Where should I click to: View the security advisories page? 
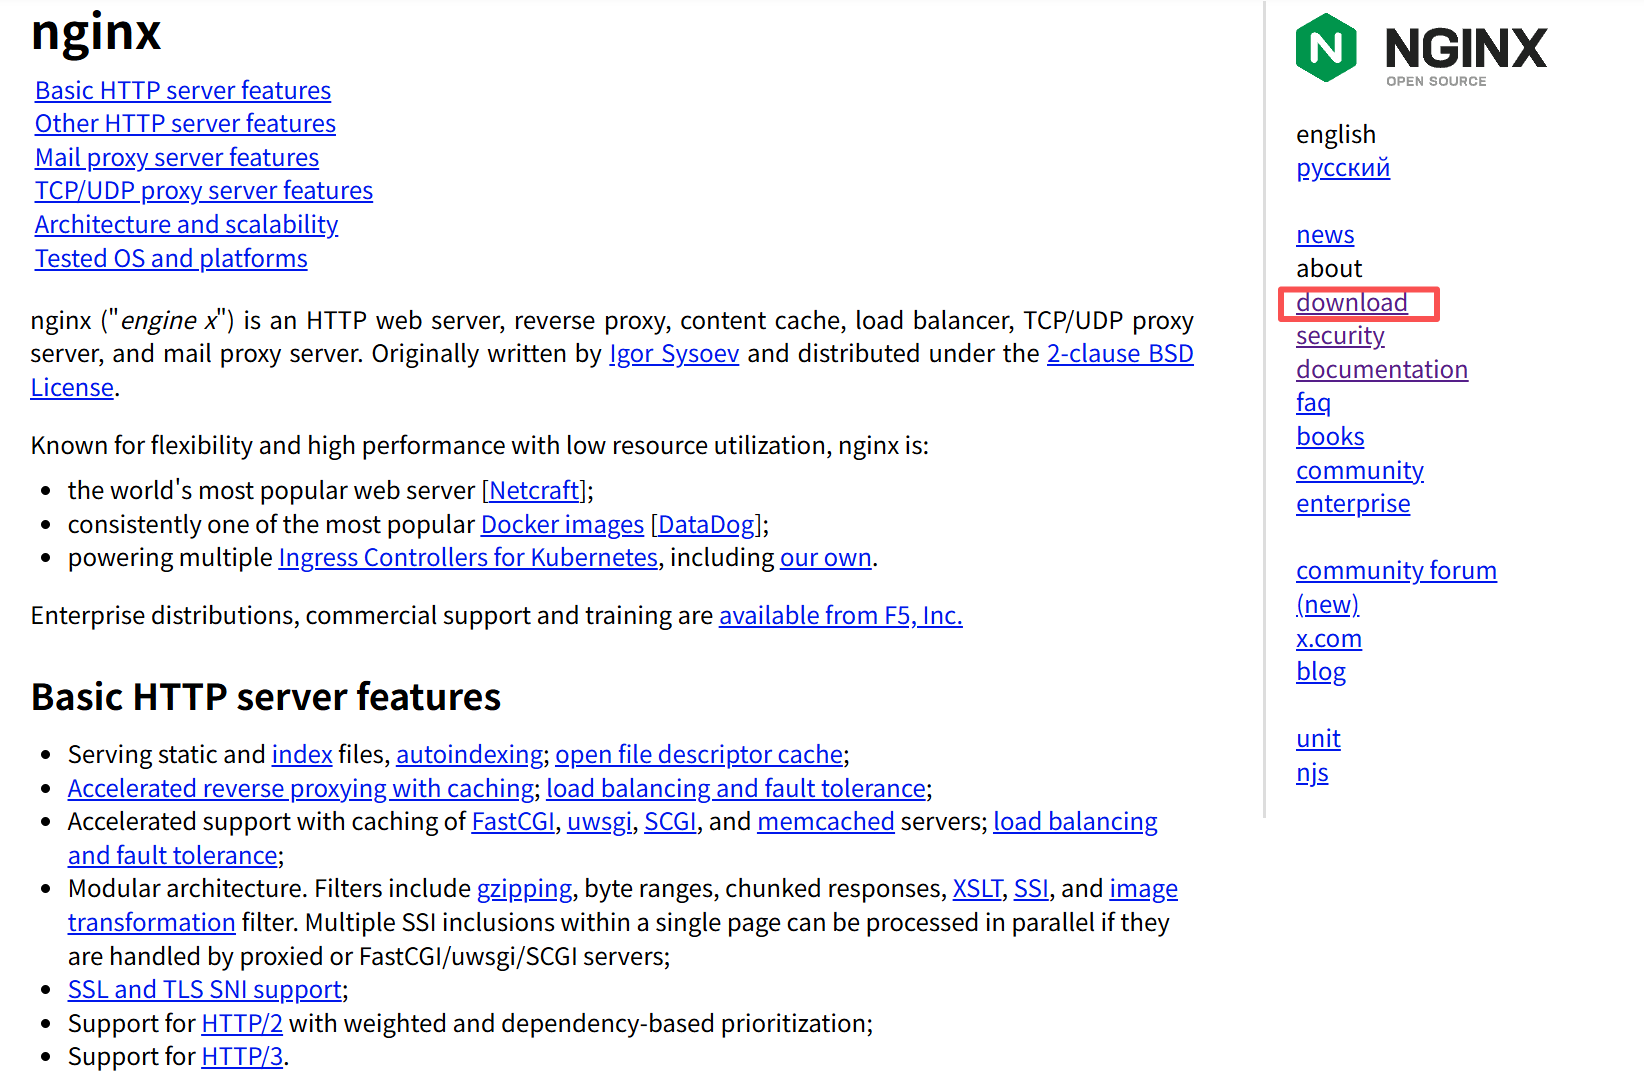[x=1340, y=336]
